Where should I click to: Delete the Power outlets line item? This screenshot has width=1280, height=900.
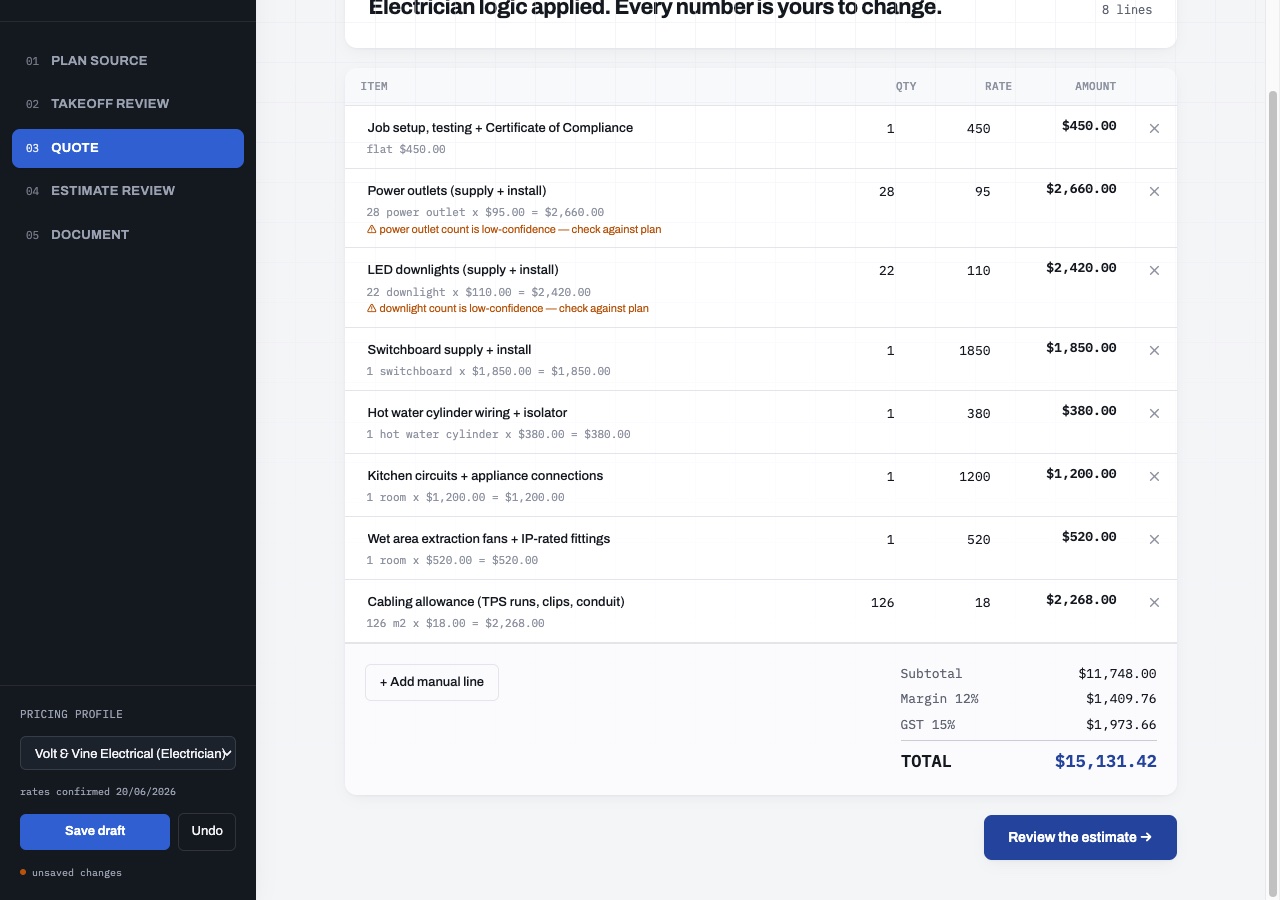pos(1154,192)
